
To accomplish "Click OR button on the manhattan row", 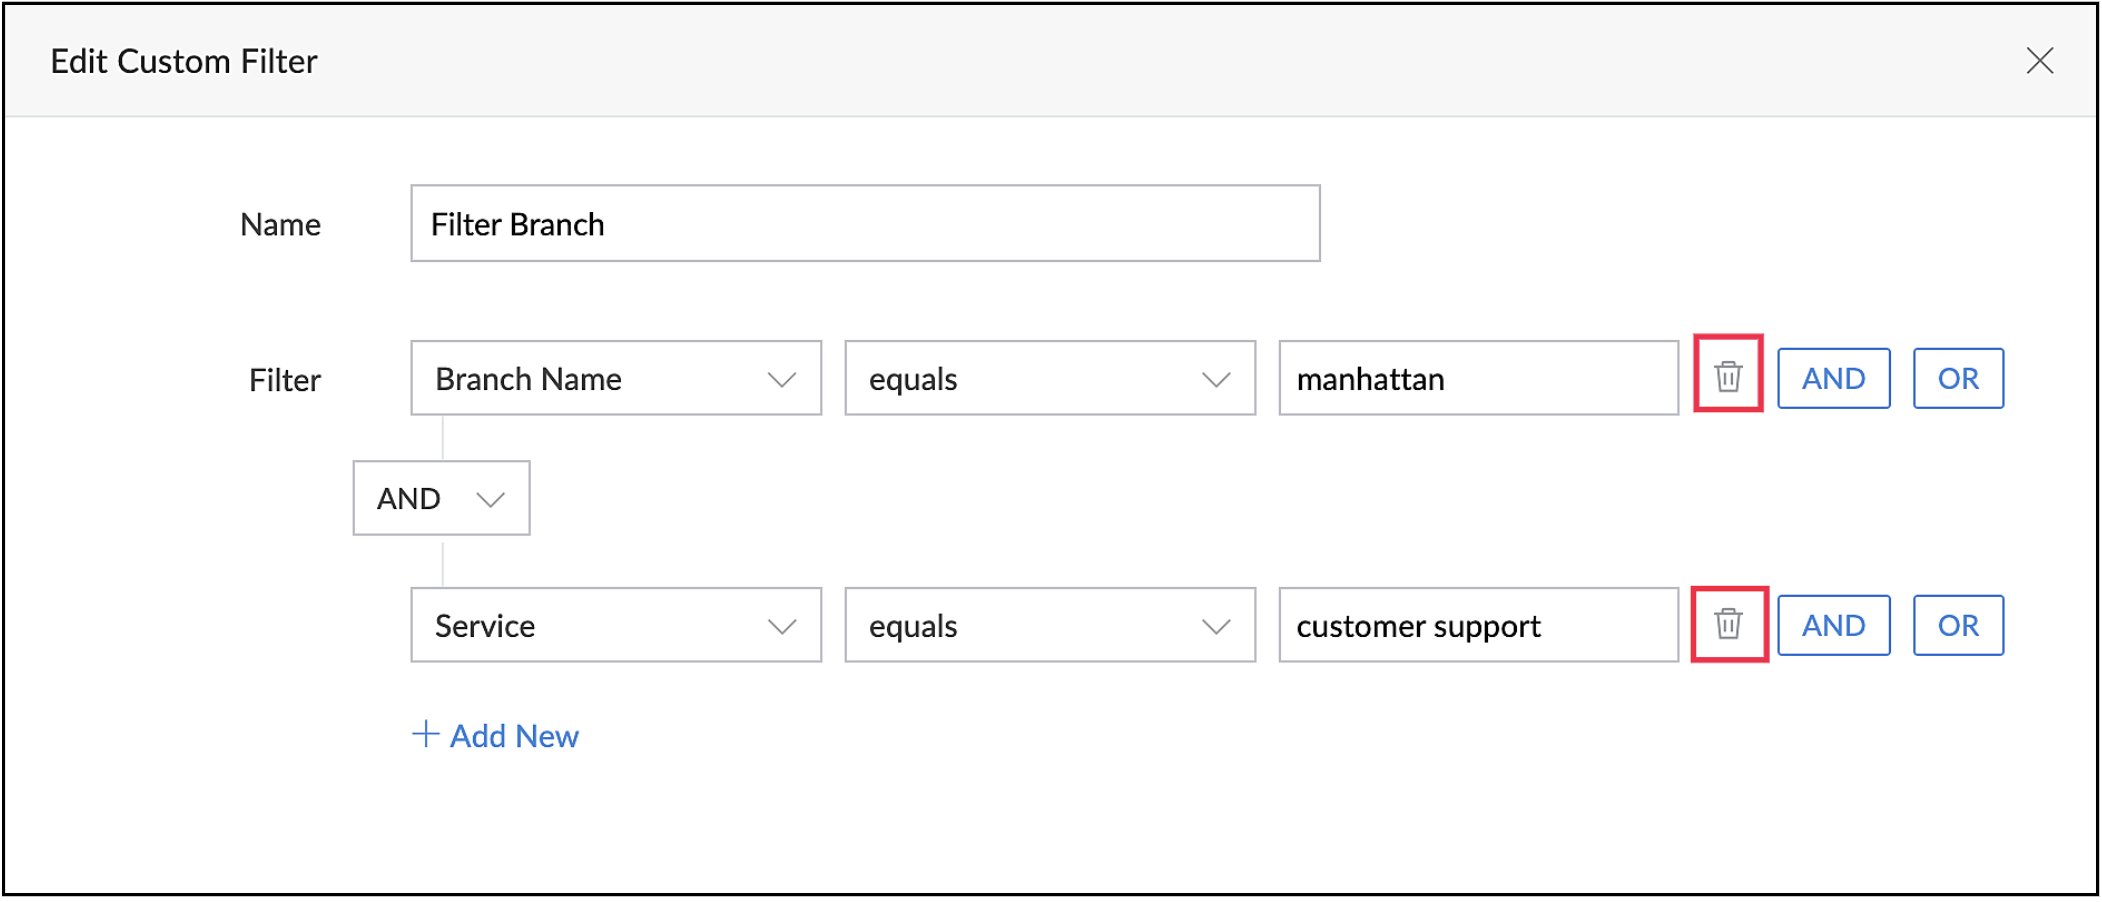I will click(x=1957, y=378).
